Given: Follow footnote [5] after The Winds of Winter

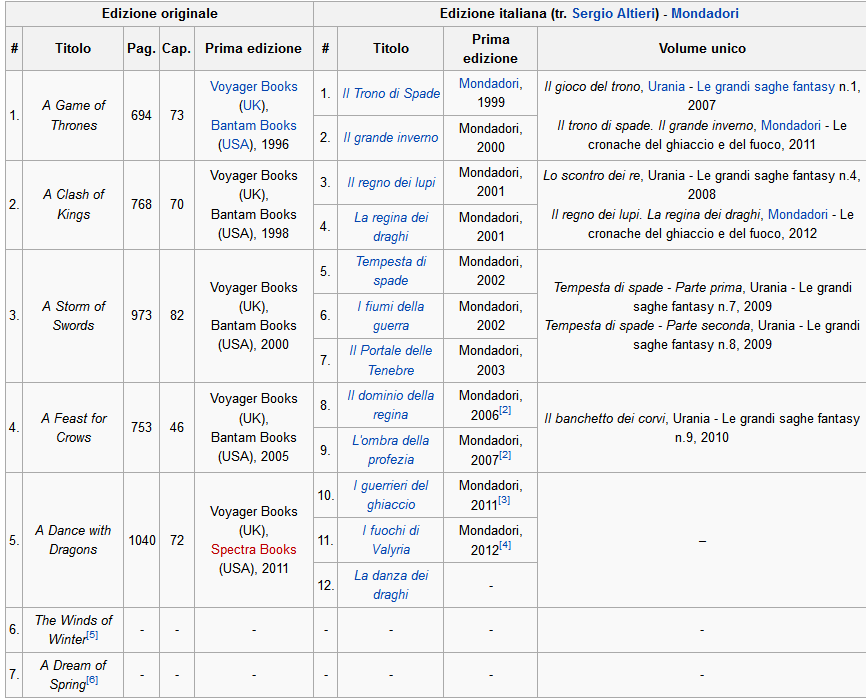Looking at the screenshot, I should 92,635.
